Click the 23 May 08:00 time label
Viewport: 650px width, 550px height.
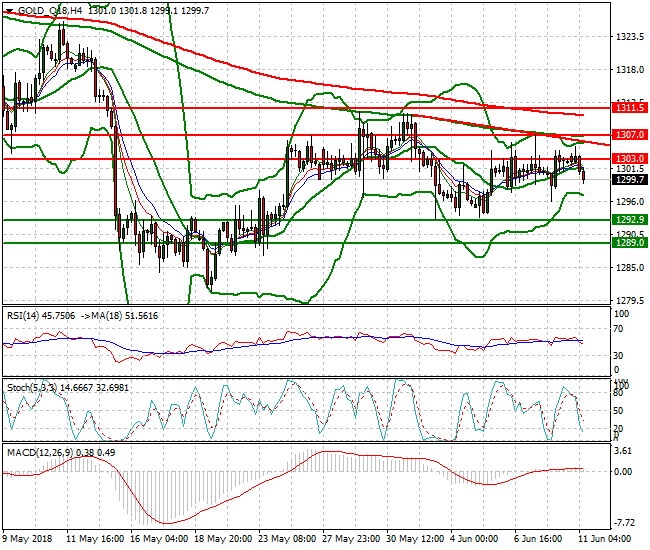click(x=287, y=539)
